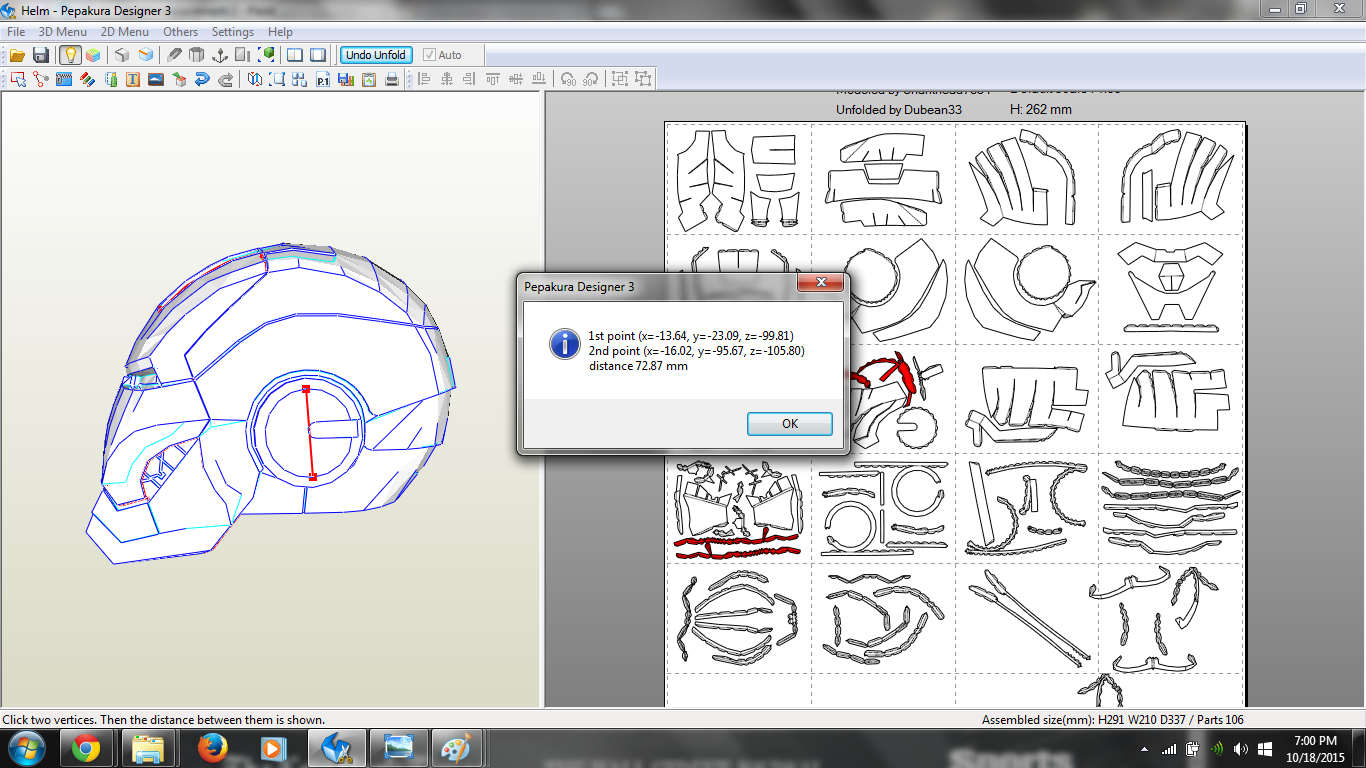
Task: Click the bottom red vertex on helmet
Action: [x=313, y=478]
